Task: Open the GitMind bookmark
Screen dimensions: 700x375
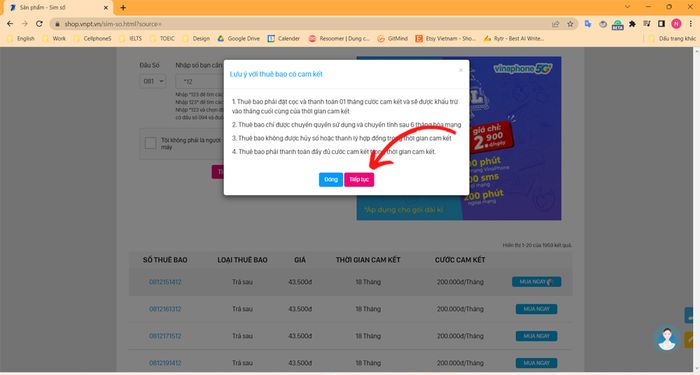Action: [x=393, y=39]
